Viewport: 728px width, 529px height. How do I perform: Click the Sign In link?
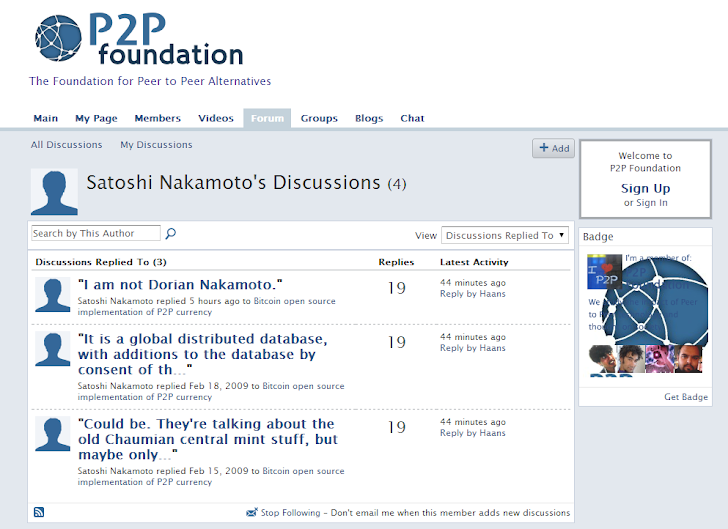(652, 202)
